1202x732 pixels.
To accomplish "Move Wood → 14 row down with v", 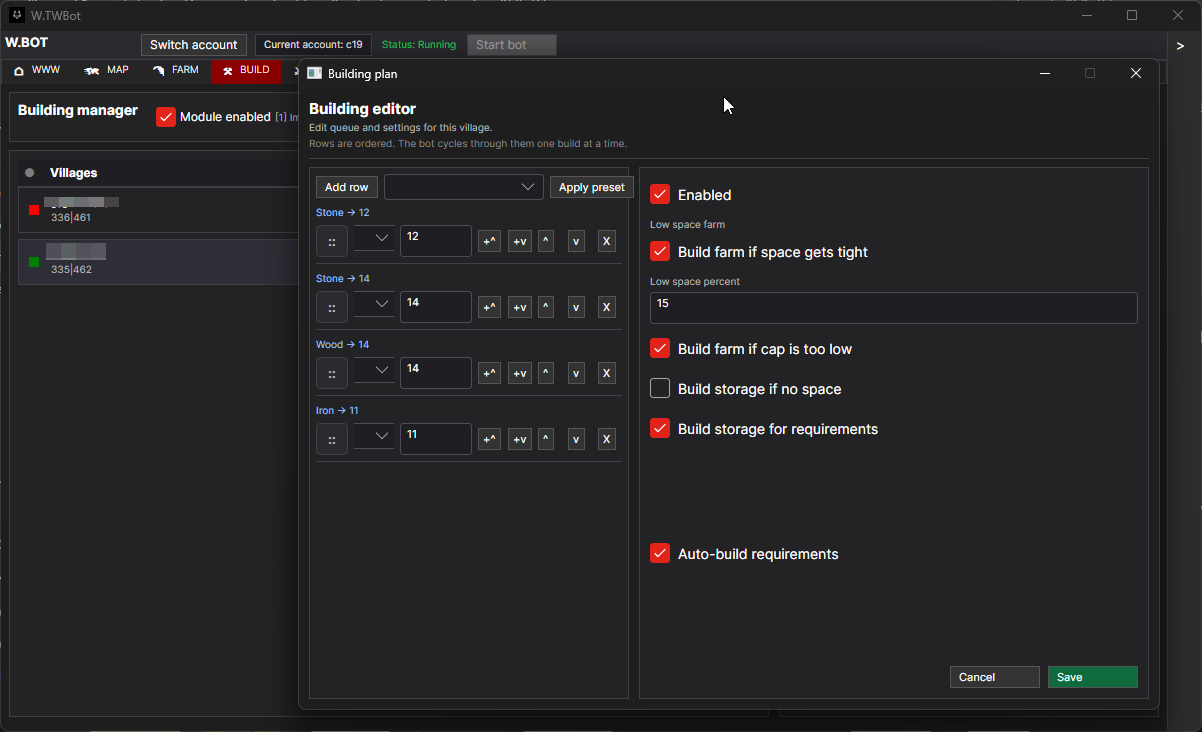I will [576, 373].
